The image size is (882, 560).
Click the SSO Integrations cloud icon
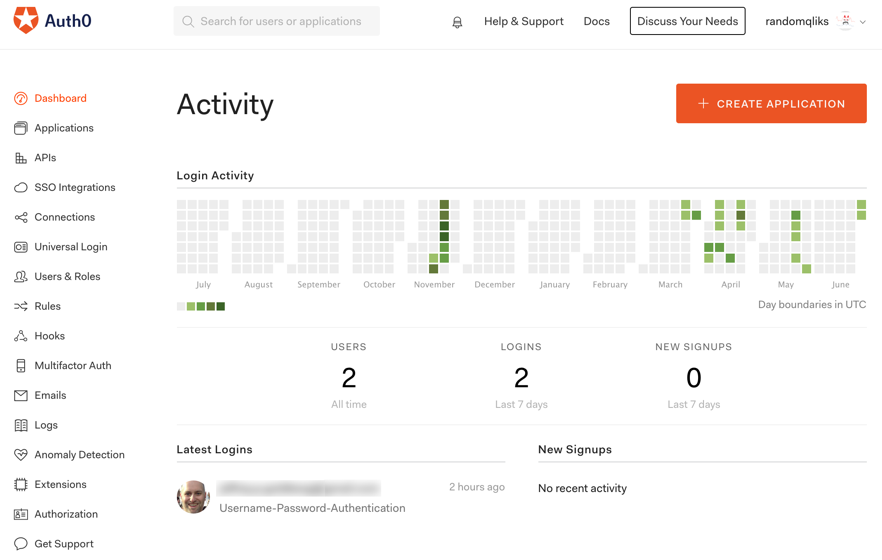point(21,187)
